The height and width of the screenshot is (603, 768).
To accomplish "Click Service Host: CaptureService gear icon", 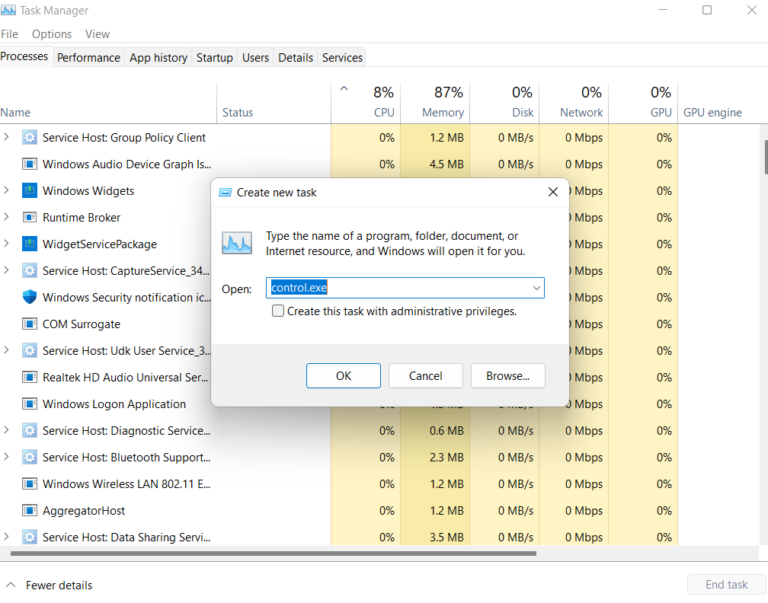I will click(29, 270).
